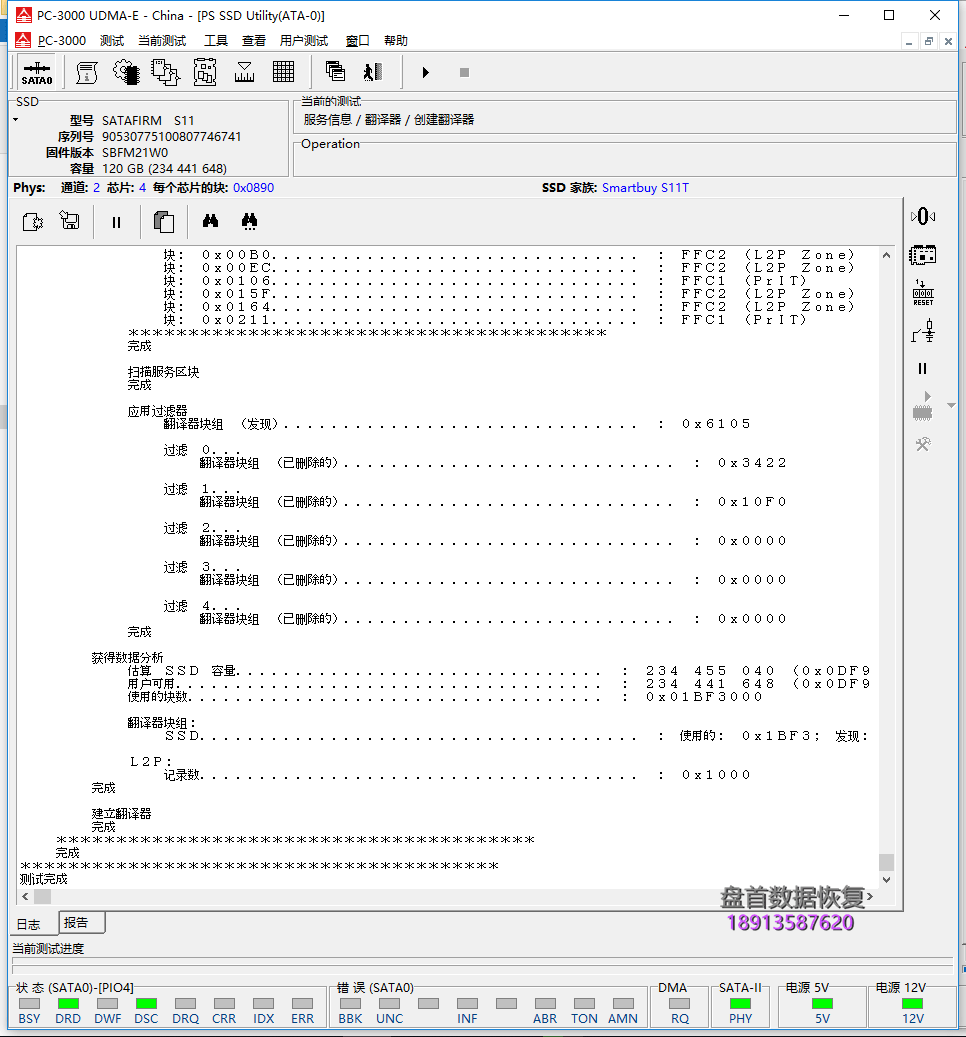Viewport: 966px width, 1037px height.
Task: Click the SATA0 port selector icon
Action: tap(37, 73)
